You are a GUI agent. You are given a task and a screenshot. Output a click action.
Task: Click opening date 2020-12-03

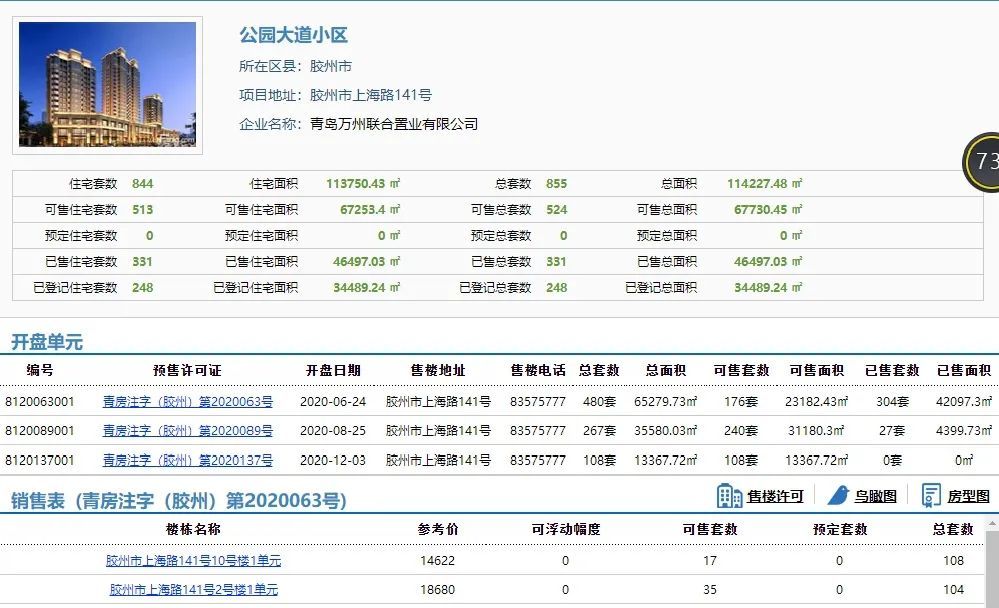pyautogui.click(x=333, y=460)
